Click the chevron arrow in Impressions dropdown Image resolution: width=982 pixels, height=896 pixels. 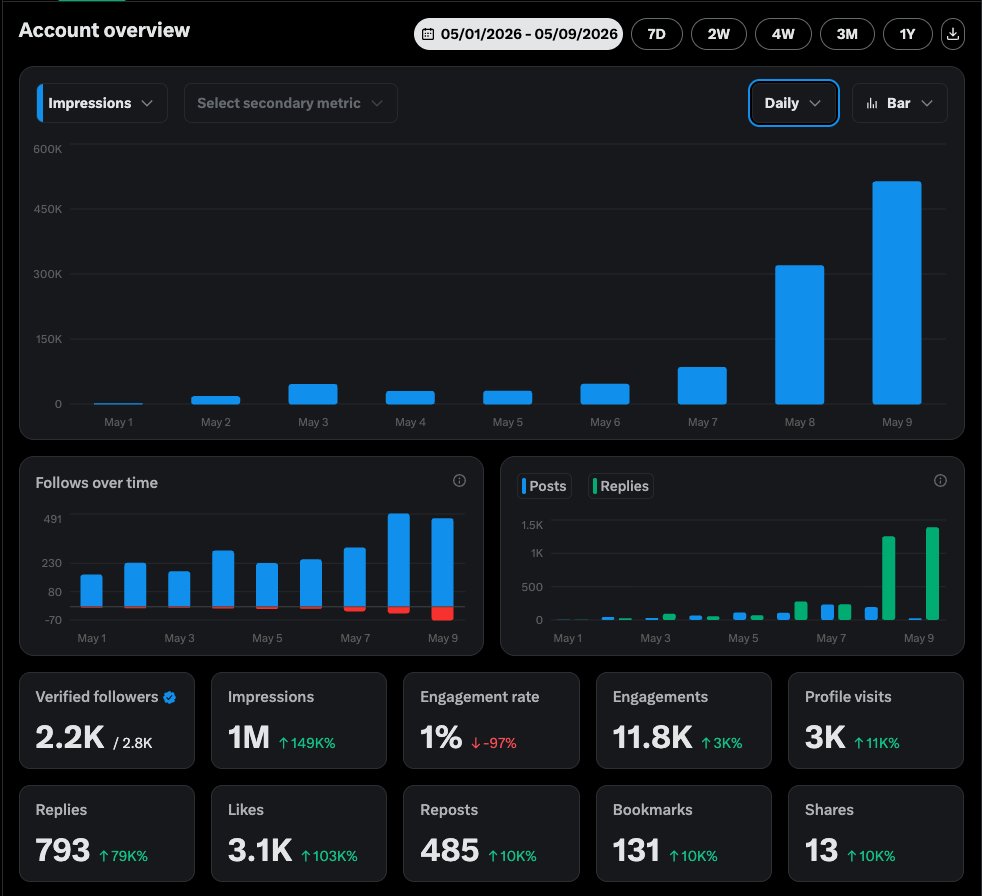[147, 103]
